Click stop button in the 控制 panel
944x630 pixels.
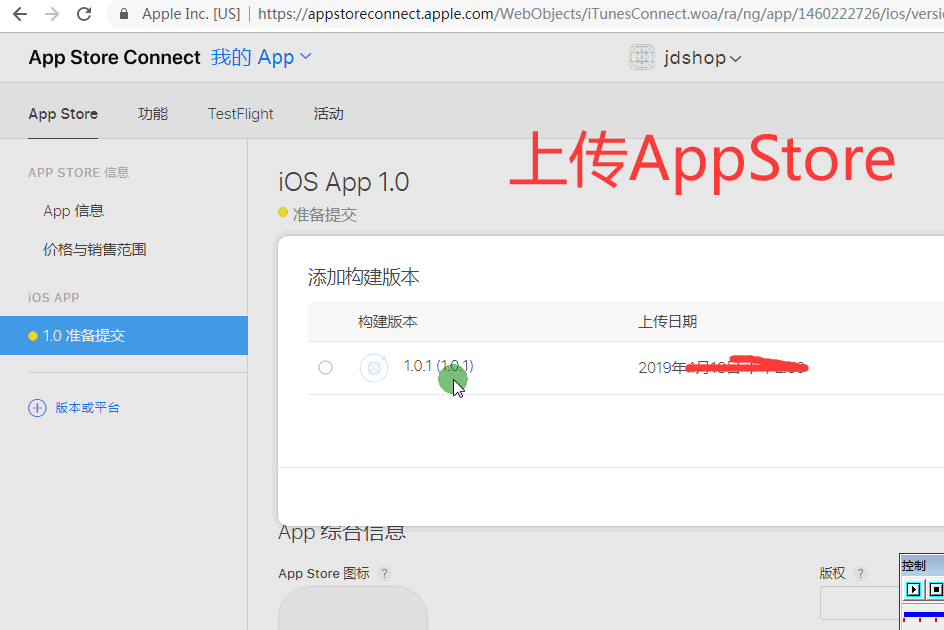pos(936,589)
